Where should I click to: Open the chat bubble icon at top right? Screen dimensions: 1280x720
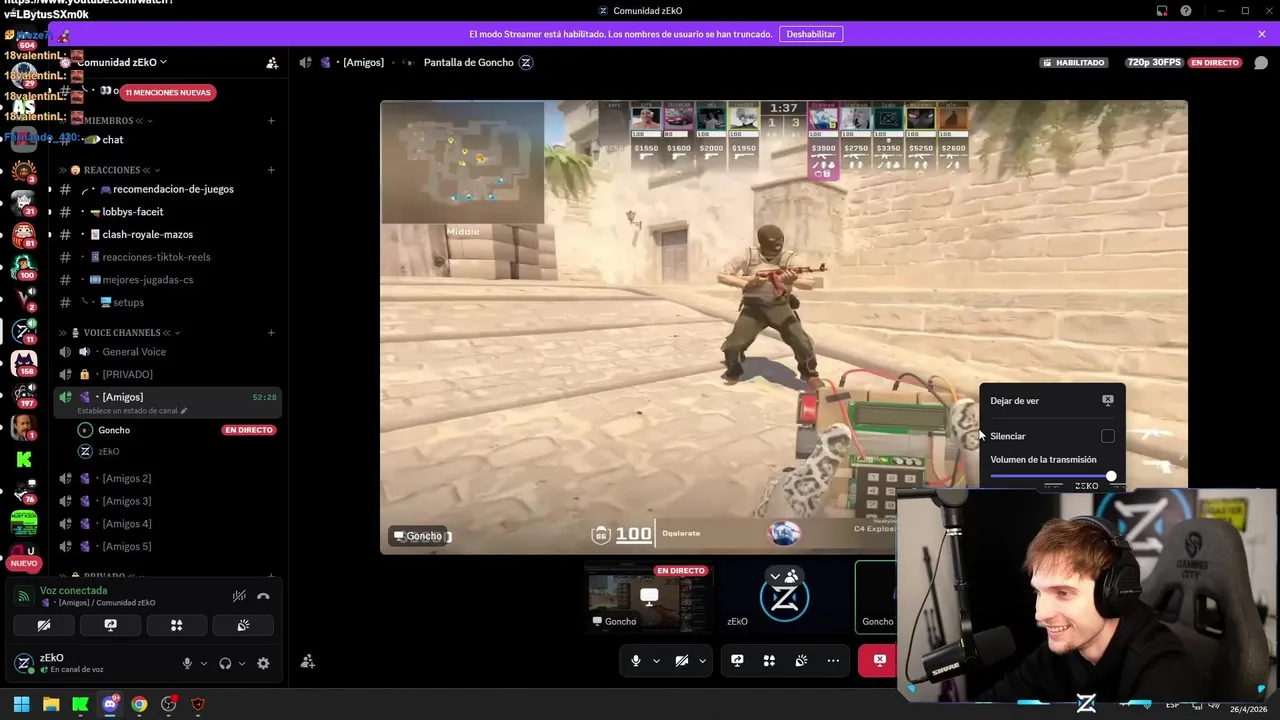coord(1261,62)
